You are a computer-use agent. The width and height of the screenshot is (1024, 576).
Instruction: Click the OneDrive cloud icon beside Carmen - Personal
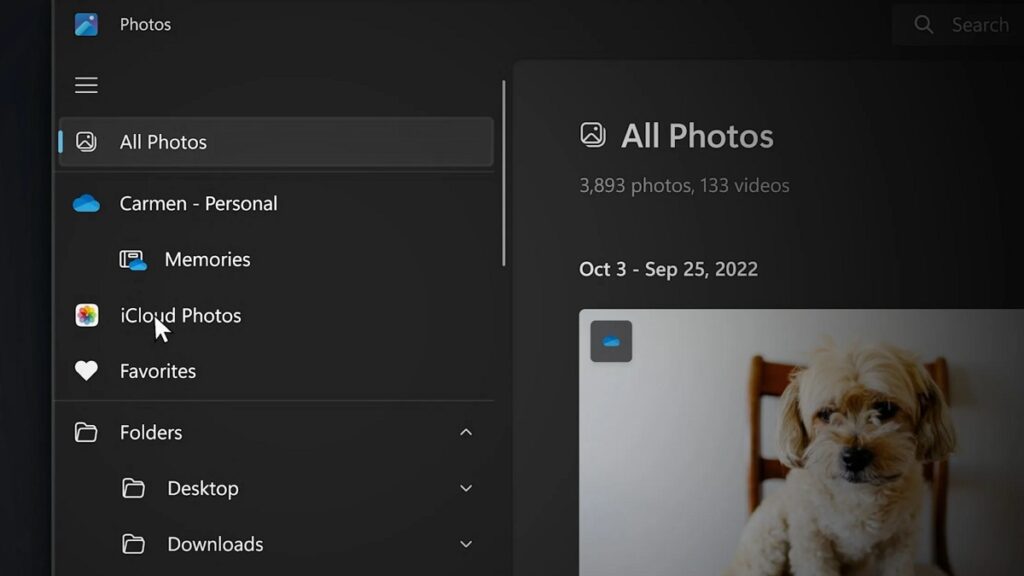(86, 204)
